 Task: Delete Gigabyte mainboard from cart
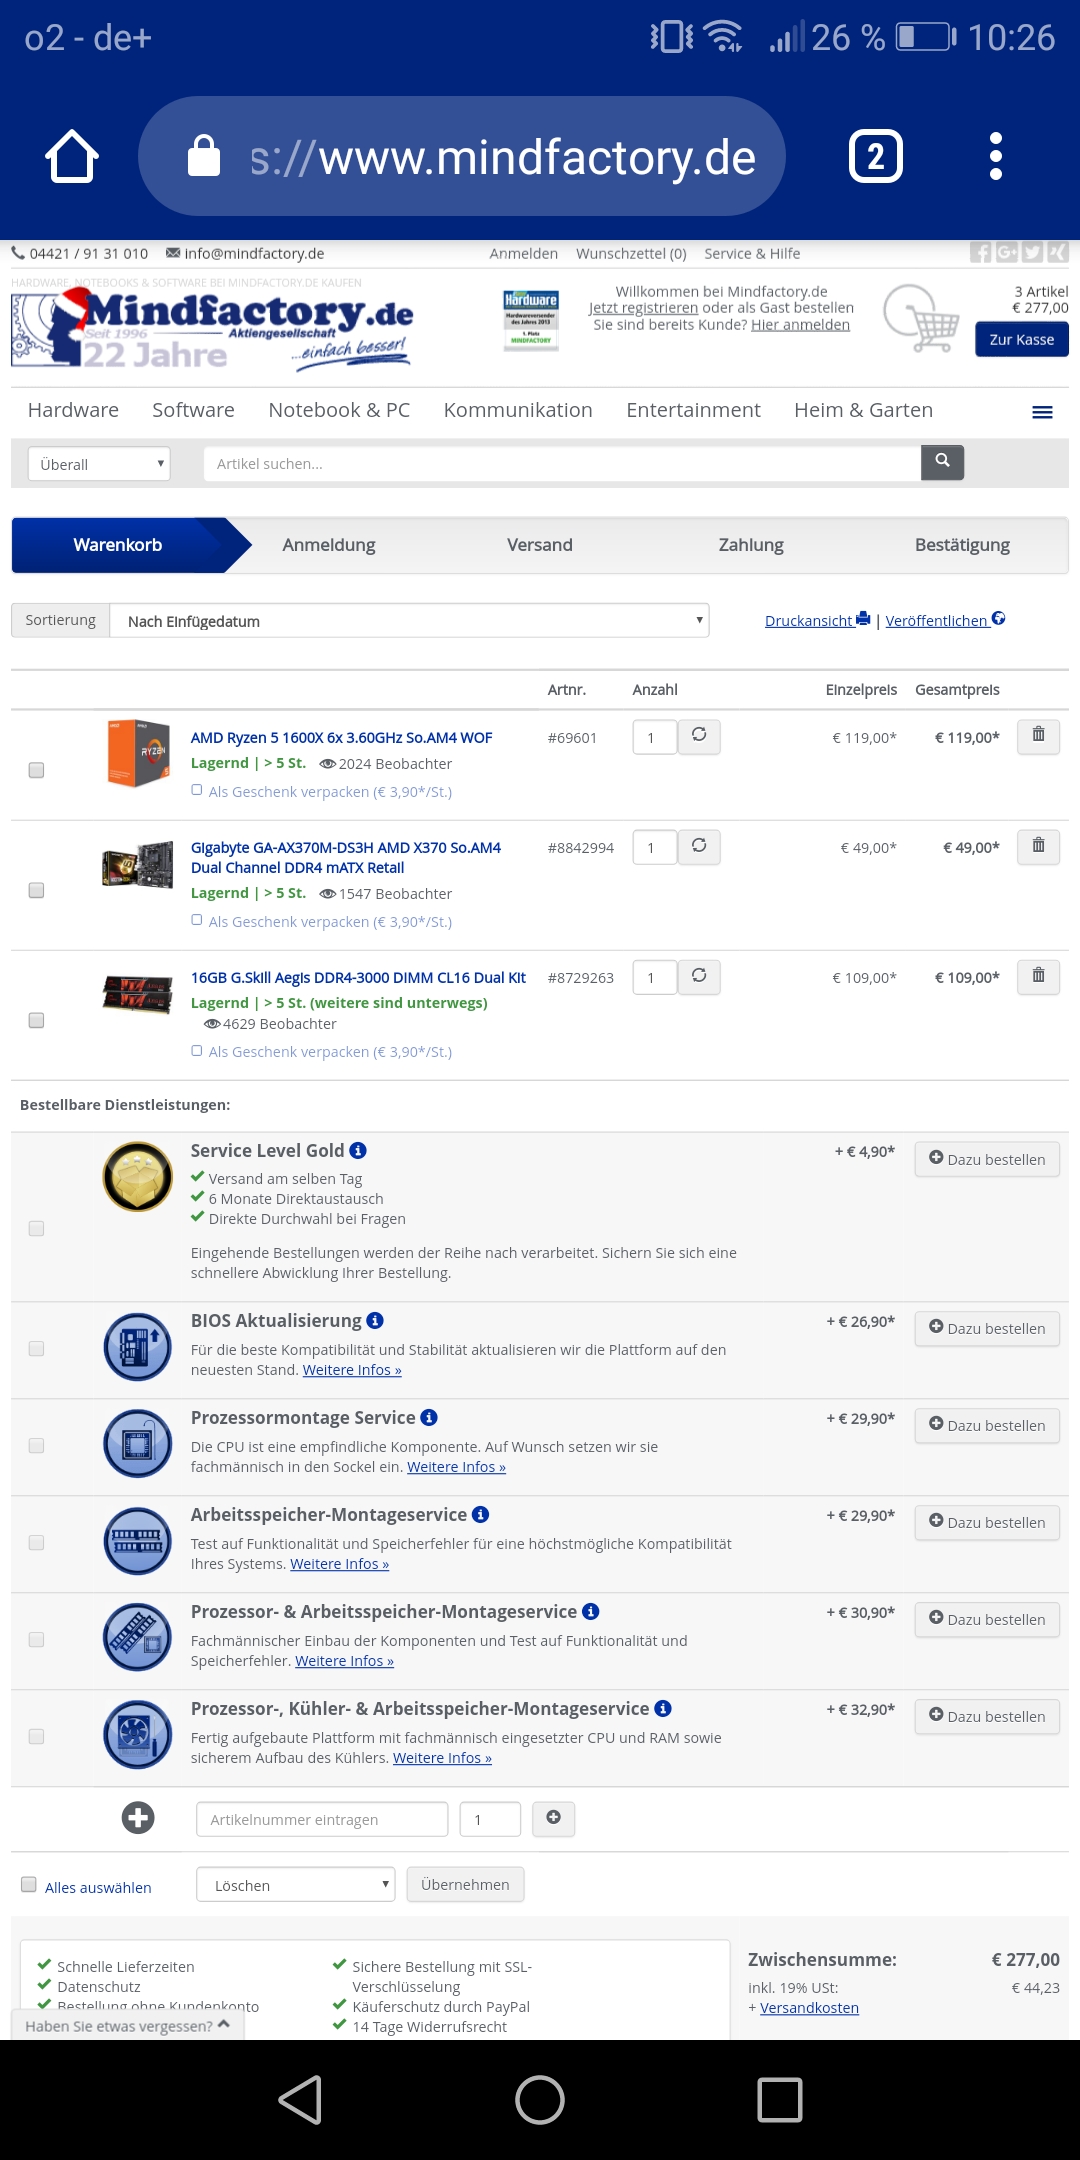point(1038,846)
